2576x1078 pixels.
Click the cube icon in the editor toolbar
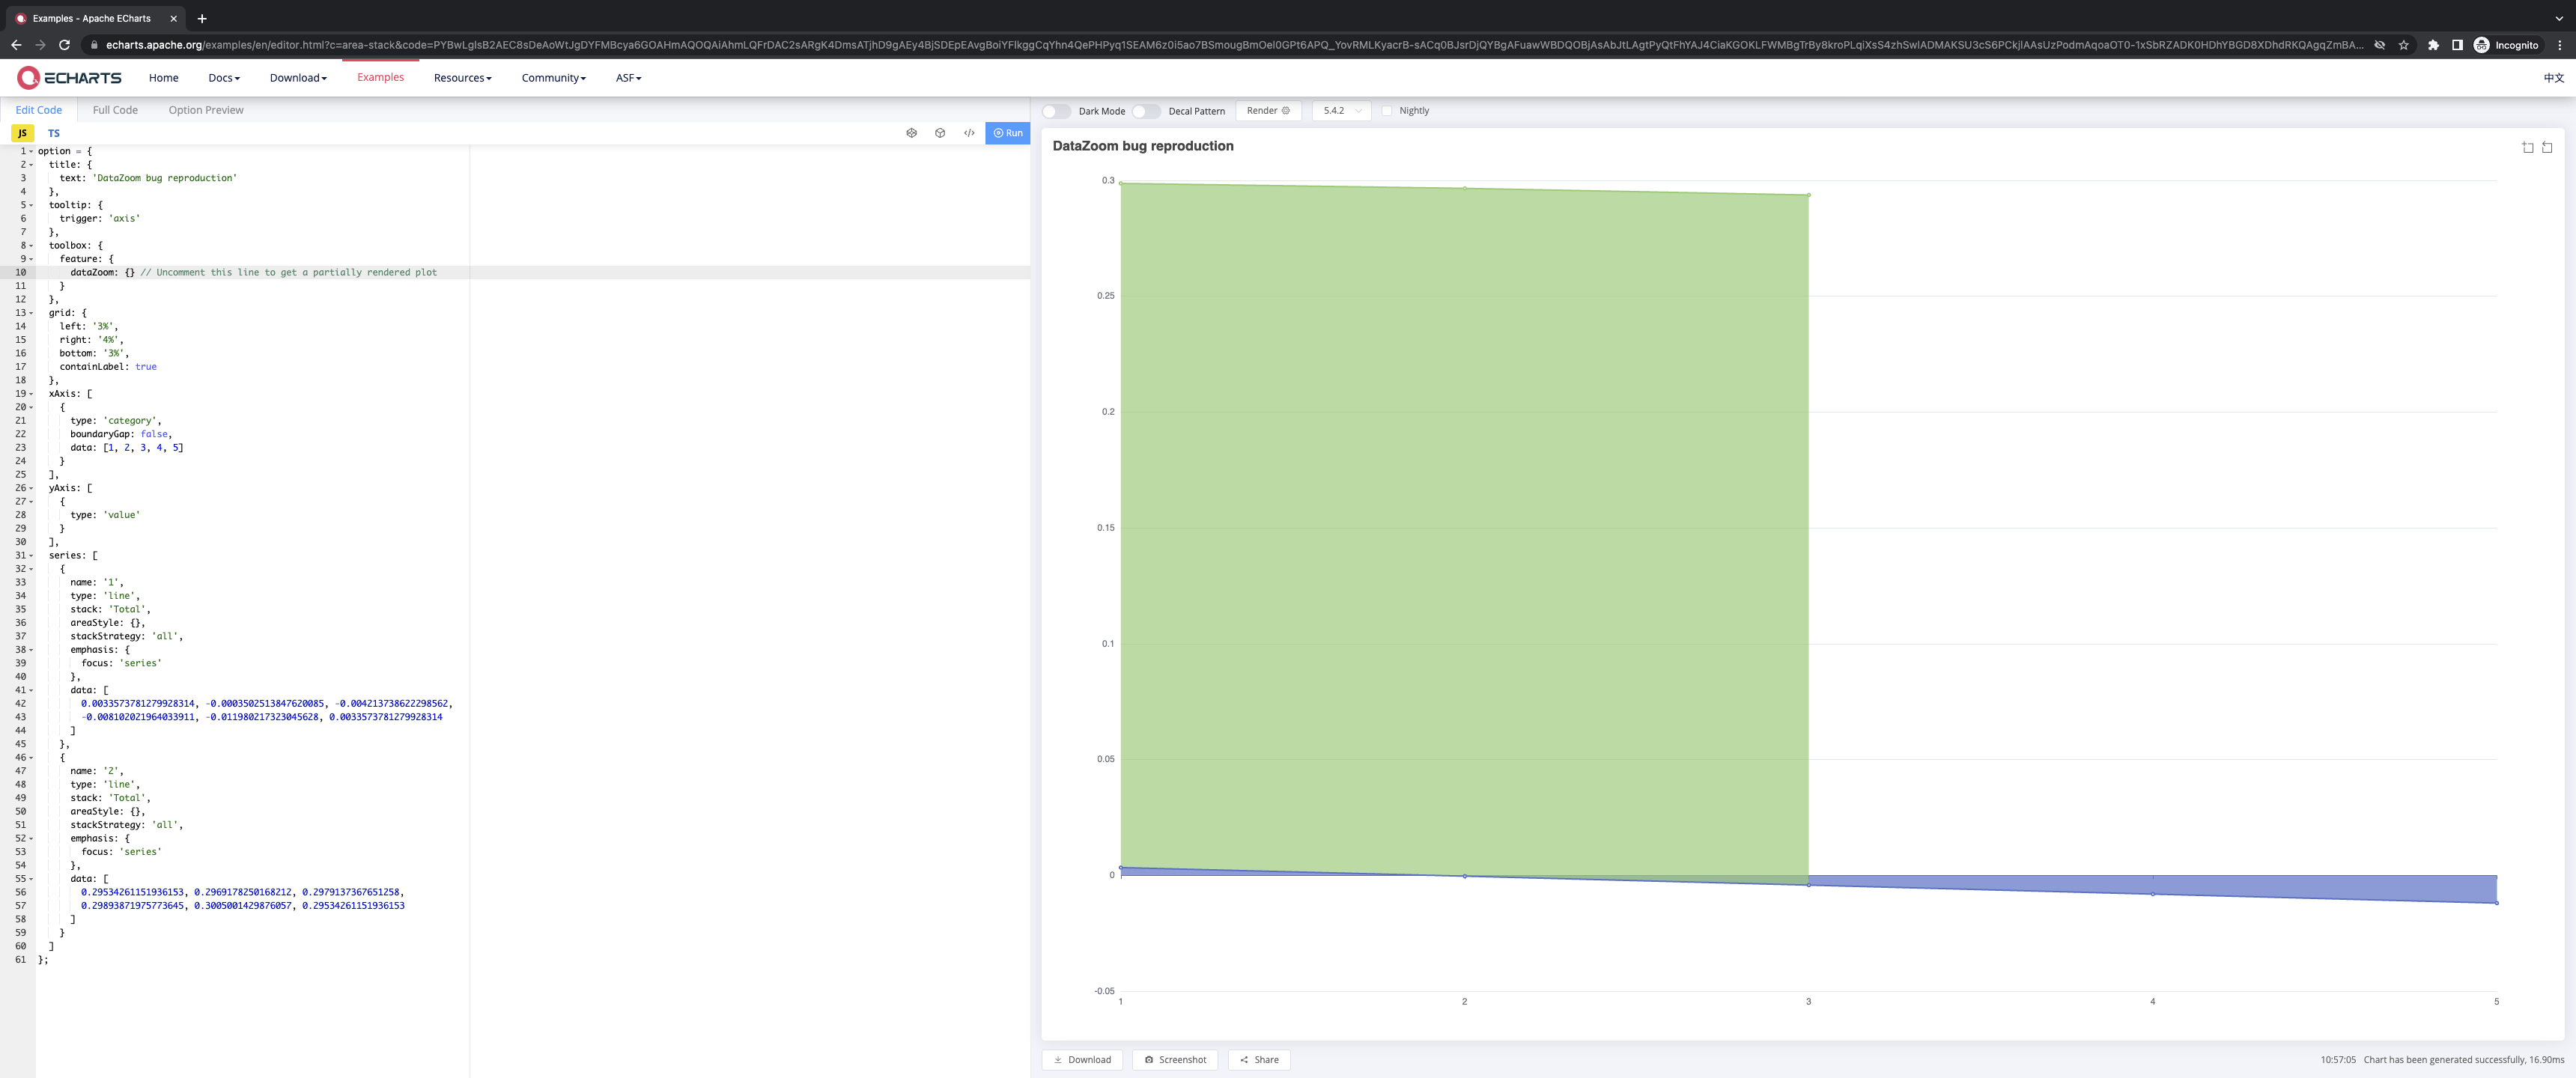pos(940,132)
